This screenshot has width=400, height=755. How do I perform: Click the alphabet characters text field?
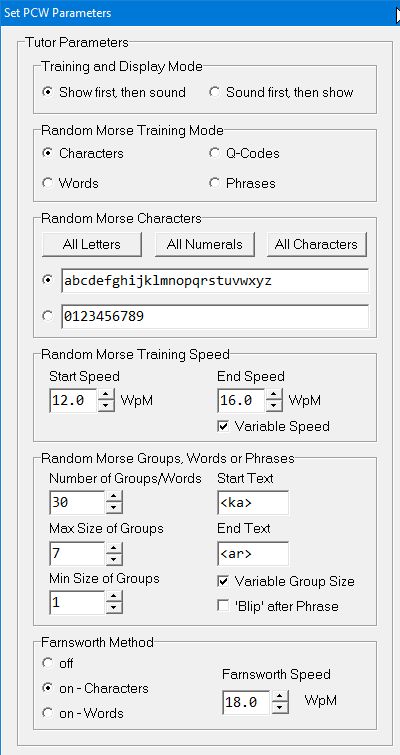[x=215, y=281]
